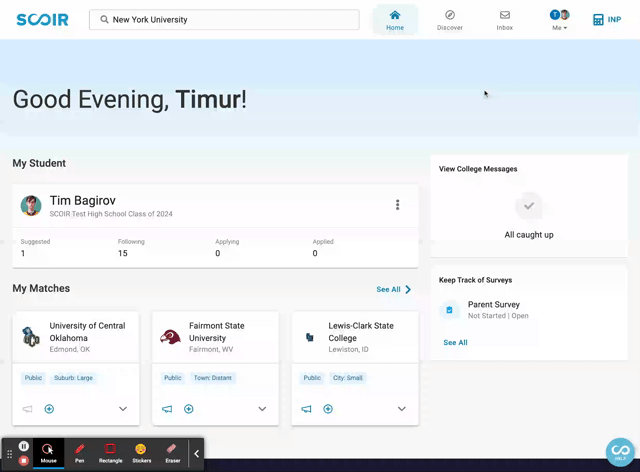Viewport: 640px width, 472px height.
Task: Click the search magnifier icon
Action: click(104, 20)
